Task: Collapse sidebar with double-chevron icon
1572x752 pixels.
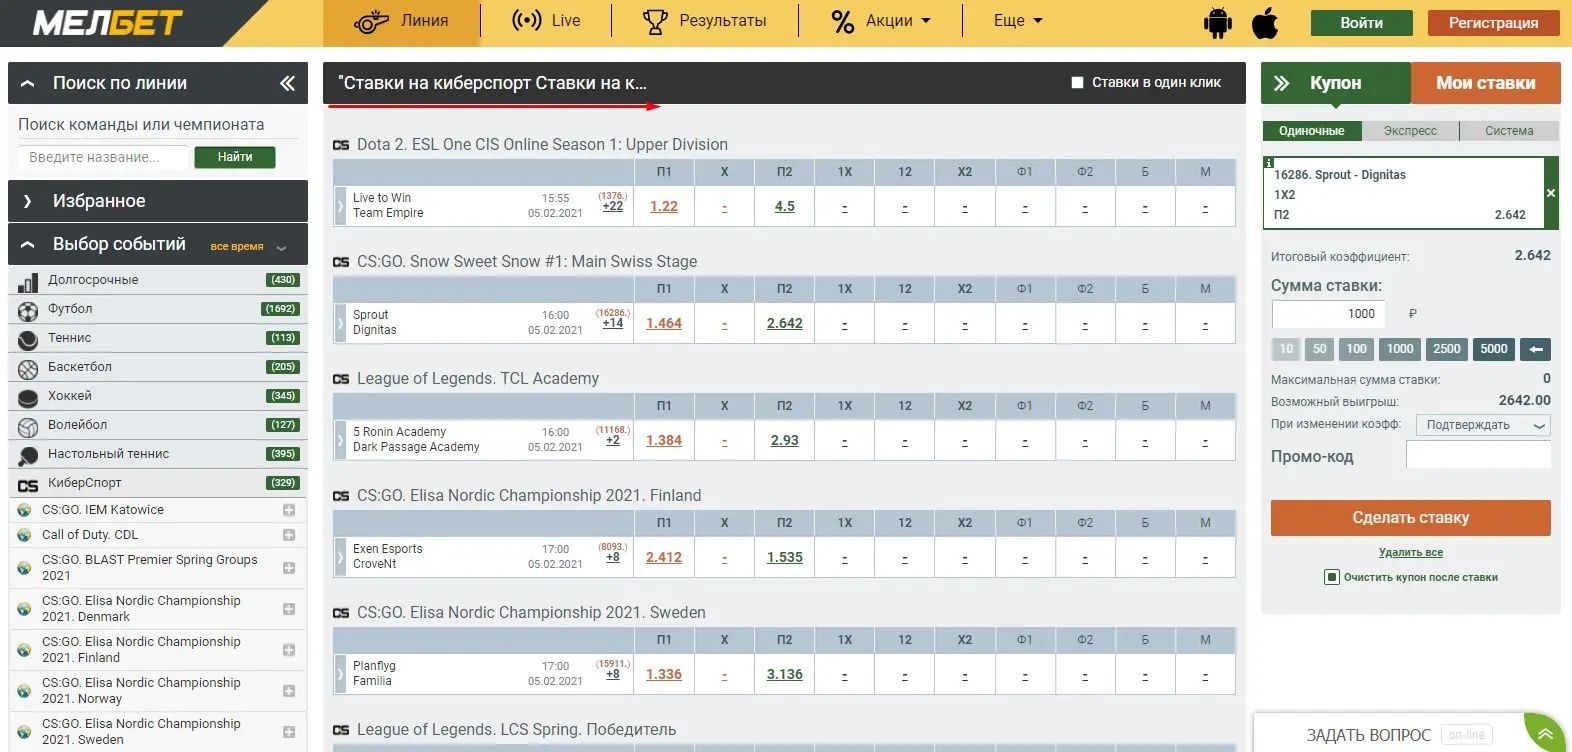Action: [287, 83]
